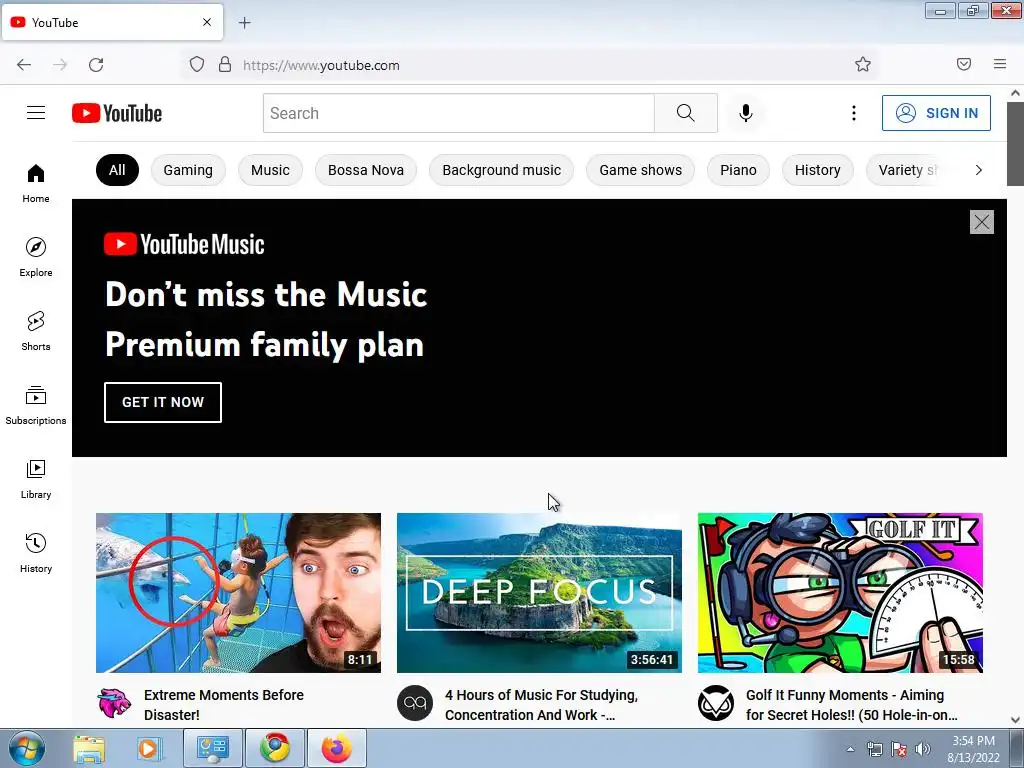The image size is (1024, 768).
Task: Bookmark this page with the star
Action: click(x=863, y=64)
